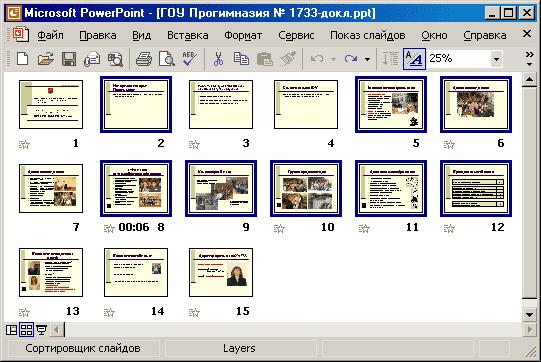Start slide show from the bottom view buttons
Image resolution: width=541 pixels, height=362 pixels.
pyautogui.click(x=41, y=330)
